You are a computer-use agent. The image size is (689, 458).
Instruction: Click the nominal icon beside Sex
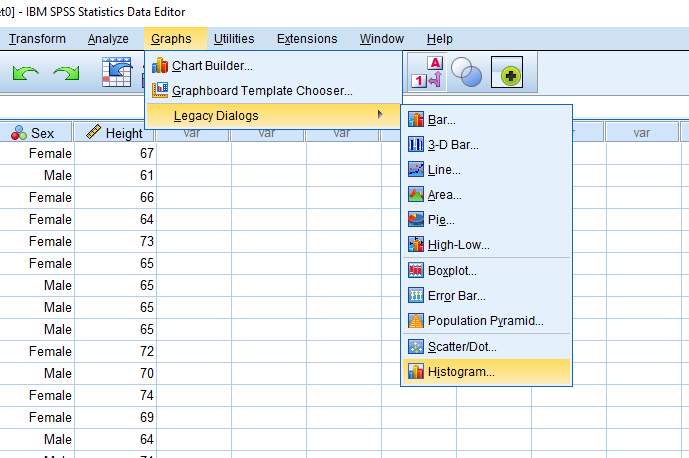(x=19, y=133)
